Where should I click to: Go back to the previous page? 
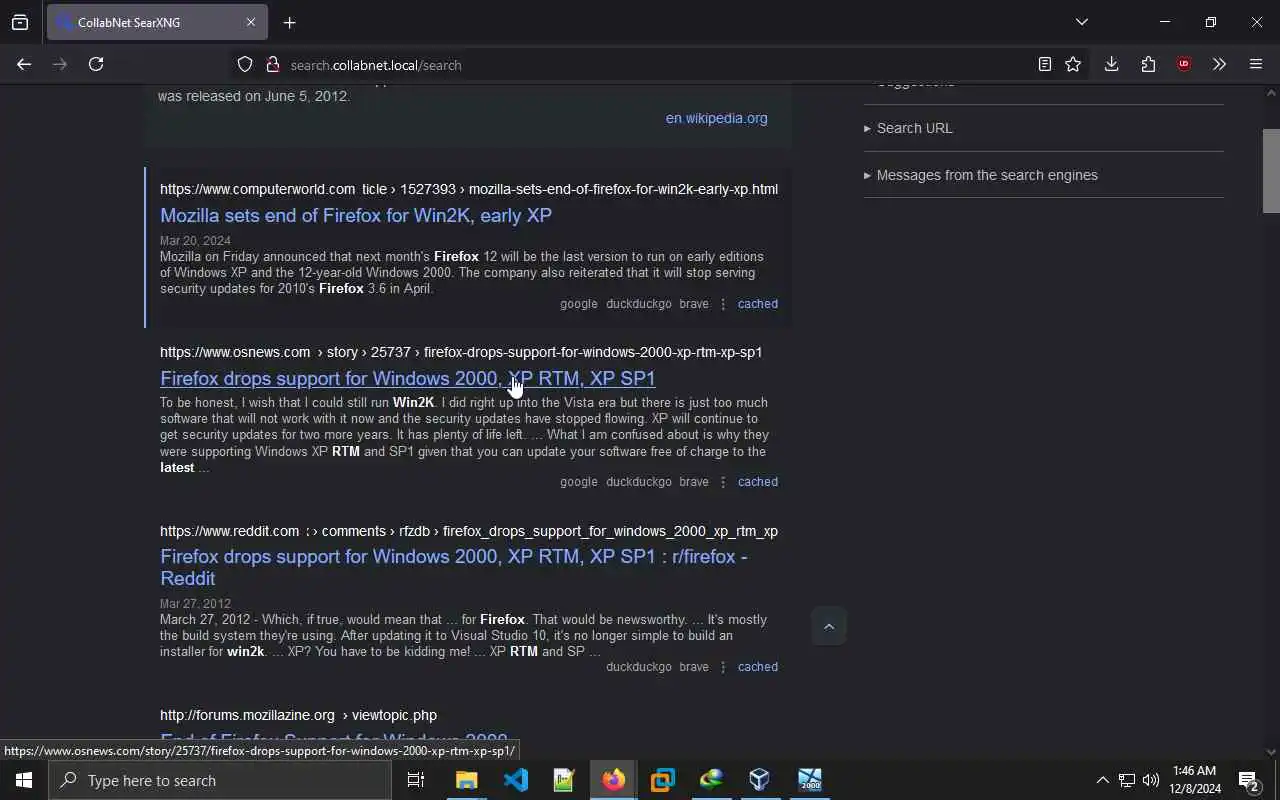click(x=24, y=64)
